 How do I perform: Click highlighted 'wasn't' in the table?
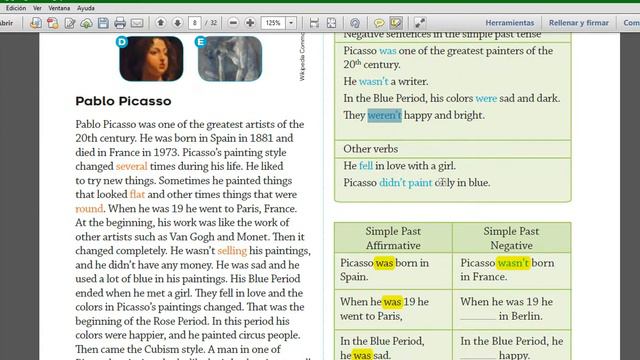(513, 263)
